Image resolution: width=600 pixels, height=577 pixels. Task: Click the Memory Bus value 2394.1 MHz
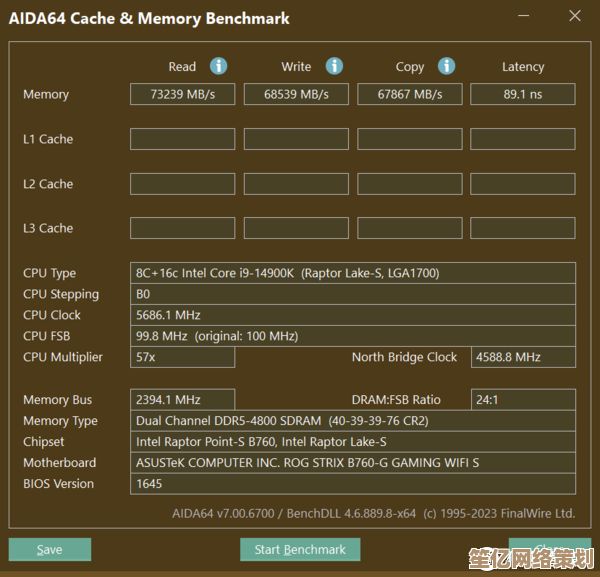(183, 400)
